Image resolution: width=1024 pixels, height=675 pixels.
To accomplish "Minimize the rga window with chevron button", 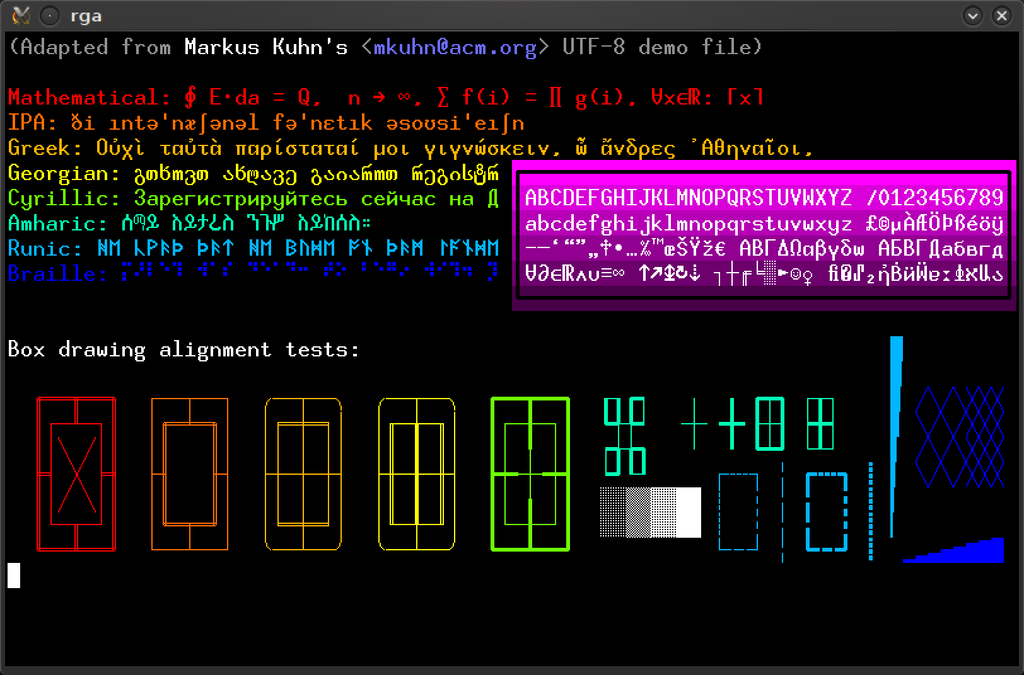I will 972,16.
